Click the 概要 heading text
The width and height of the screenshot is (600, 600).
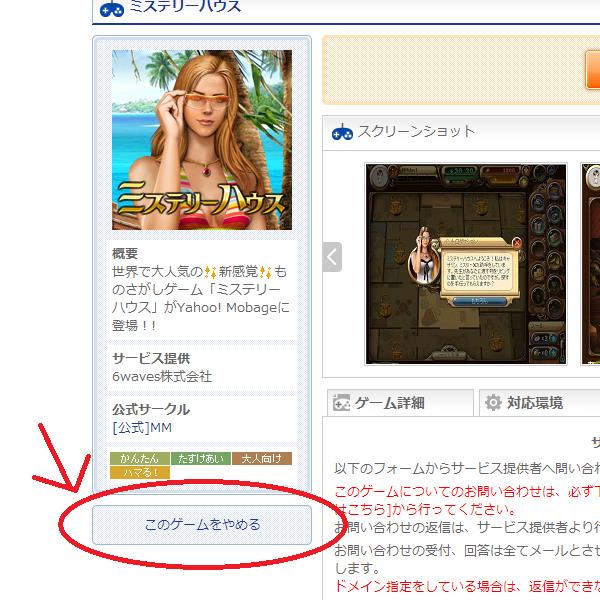pyautogui.click(x=125, y=253)
